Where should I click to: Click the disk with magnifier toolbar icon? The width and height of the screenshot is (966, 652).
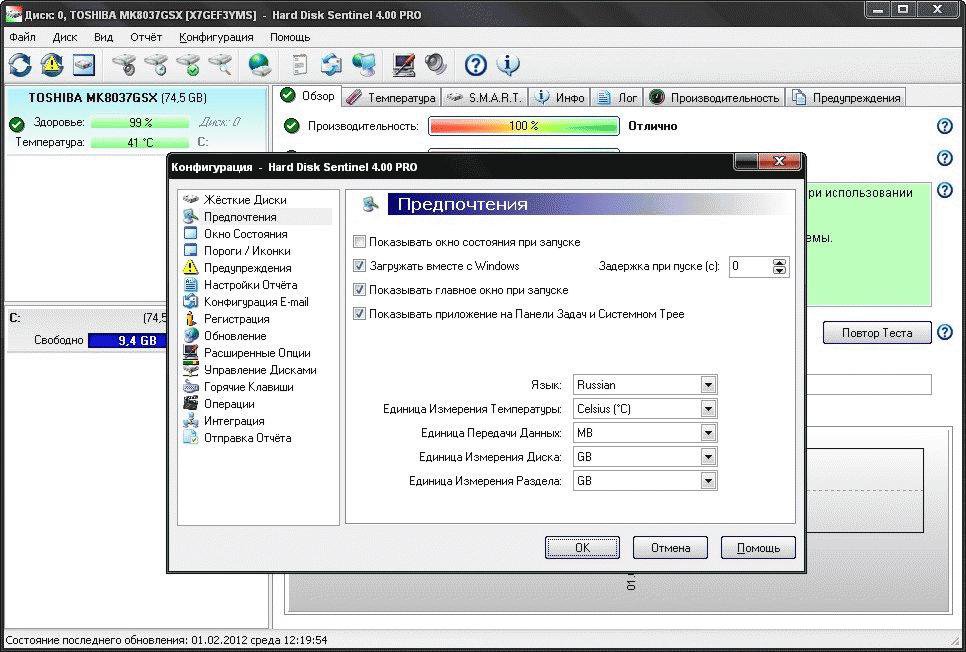(220, 65)
